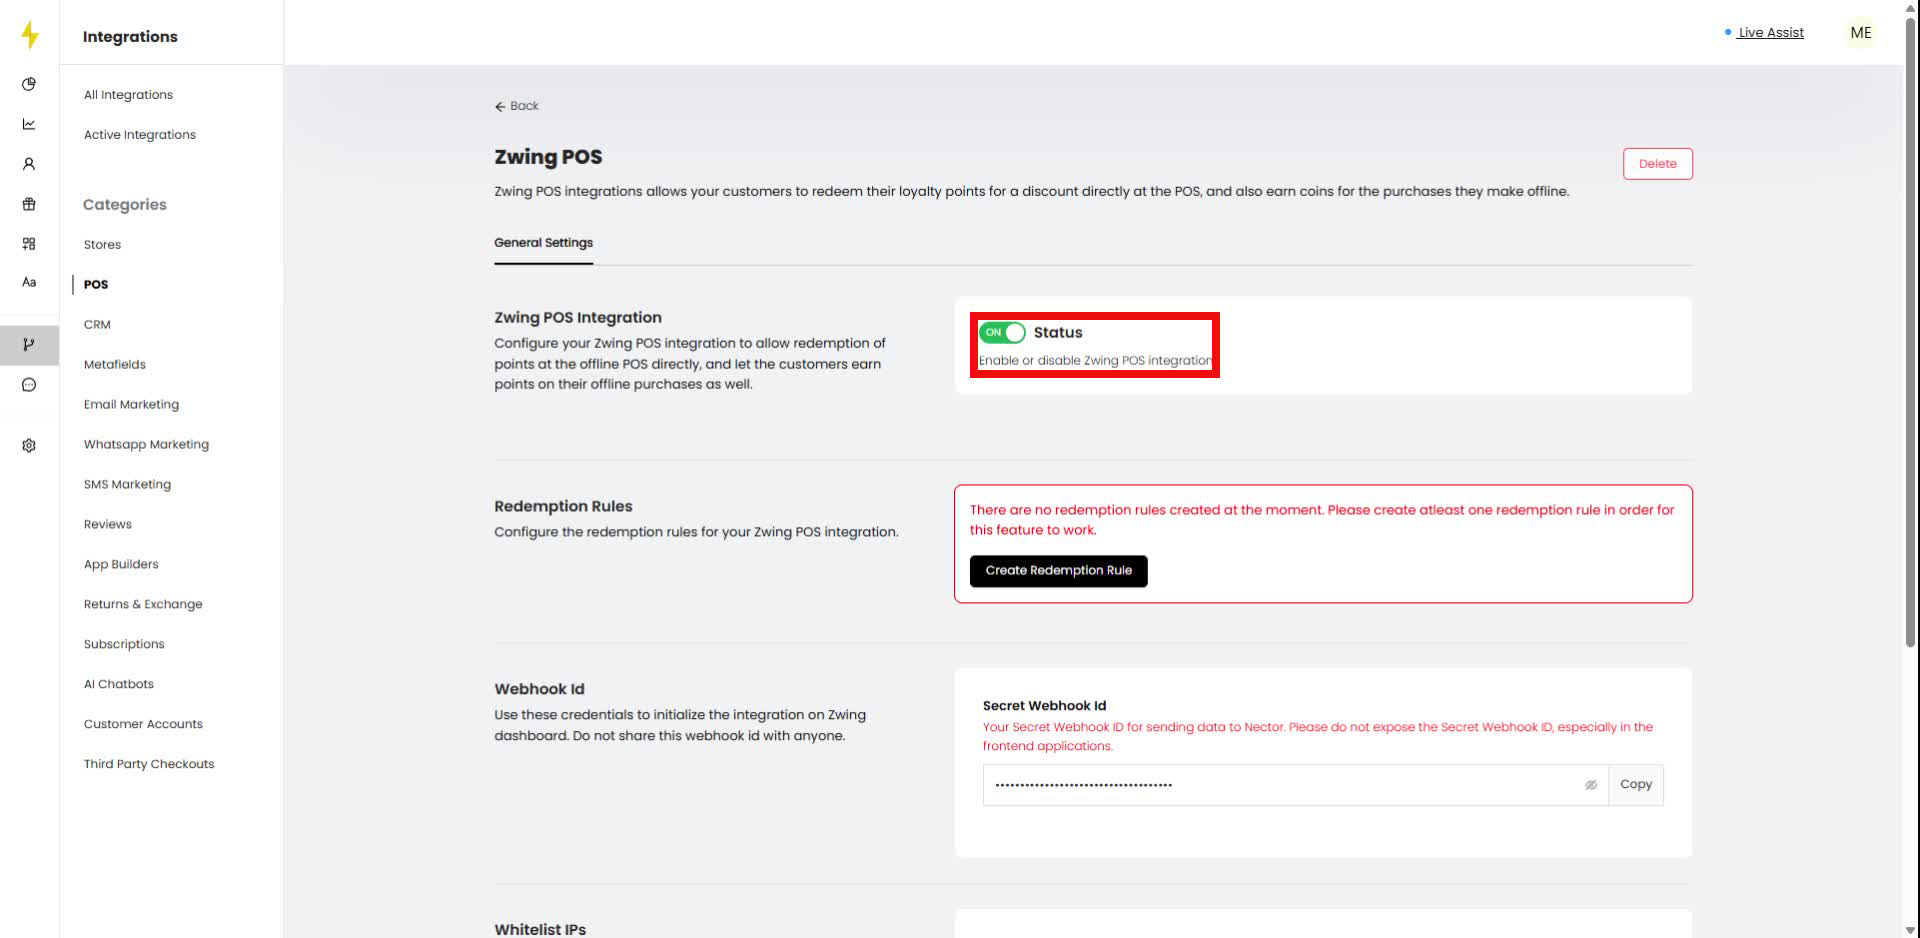Copy the Secret Webhook Id
This screenshot has width=1920, height=938.
[1635, 784]
